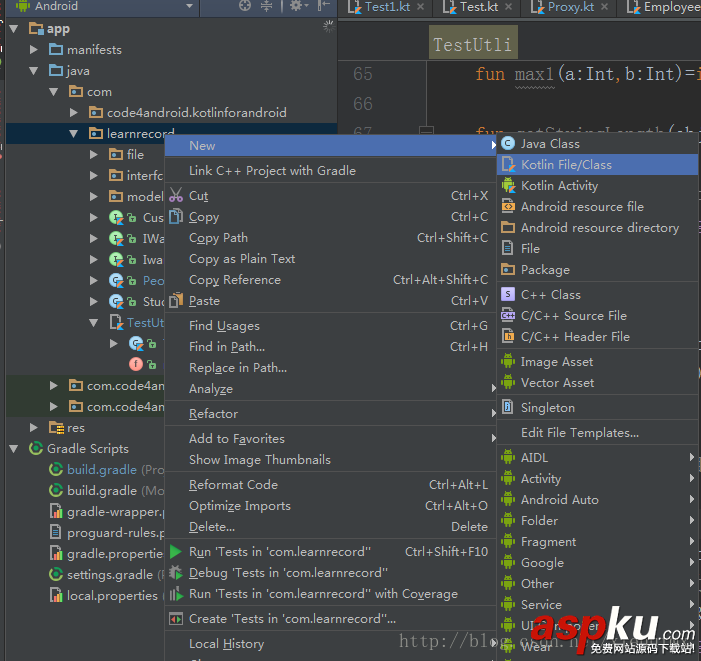The width and height of the screenshot is (701, 661).
Task: Expand the Activity submenu arrow
Action: click(692, 478)
